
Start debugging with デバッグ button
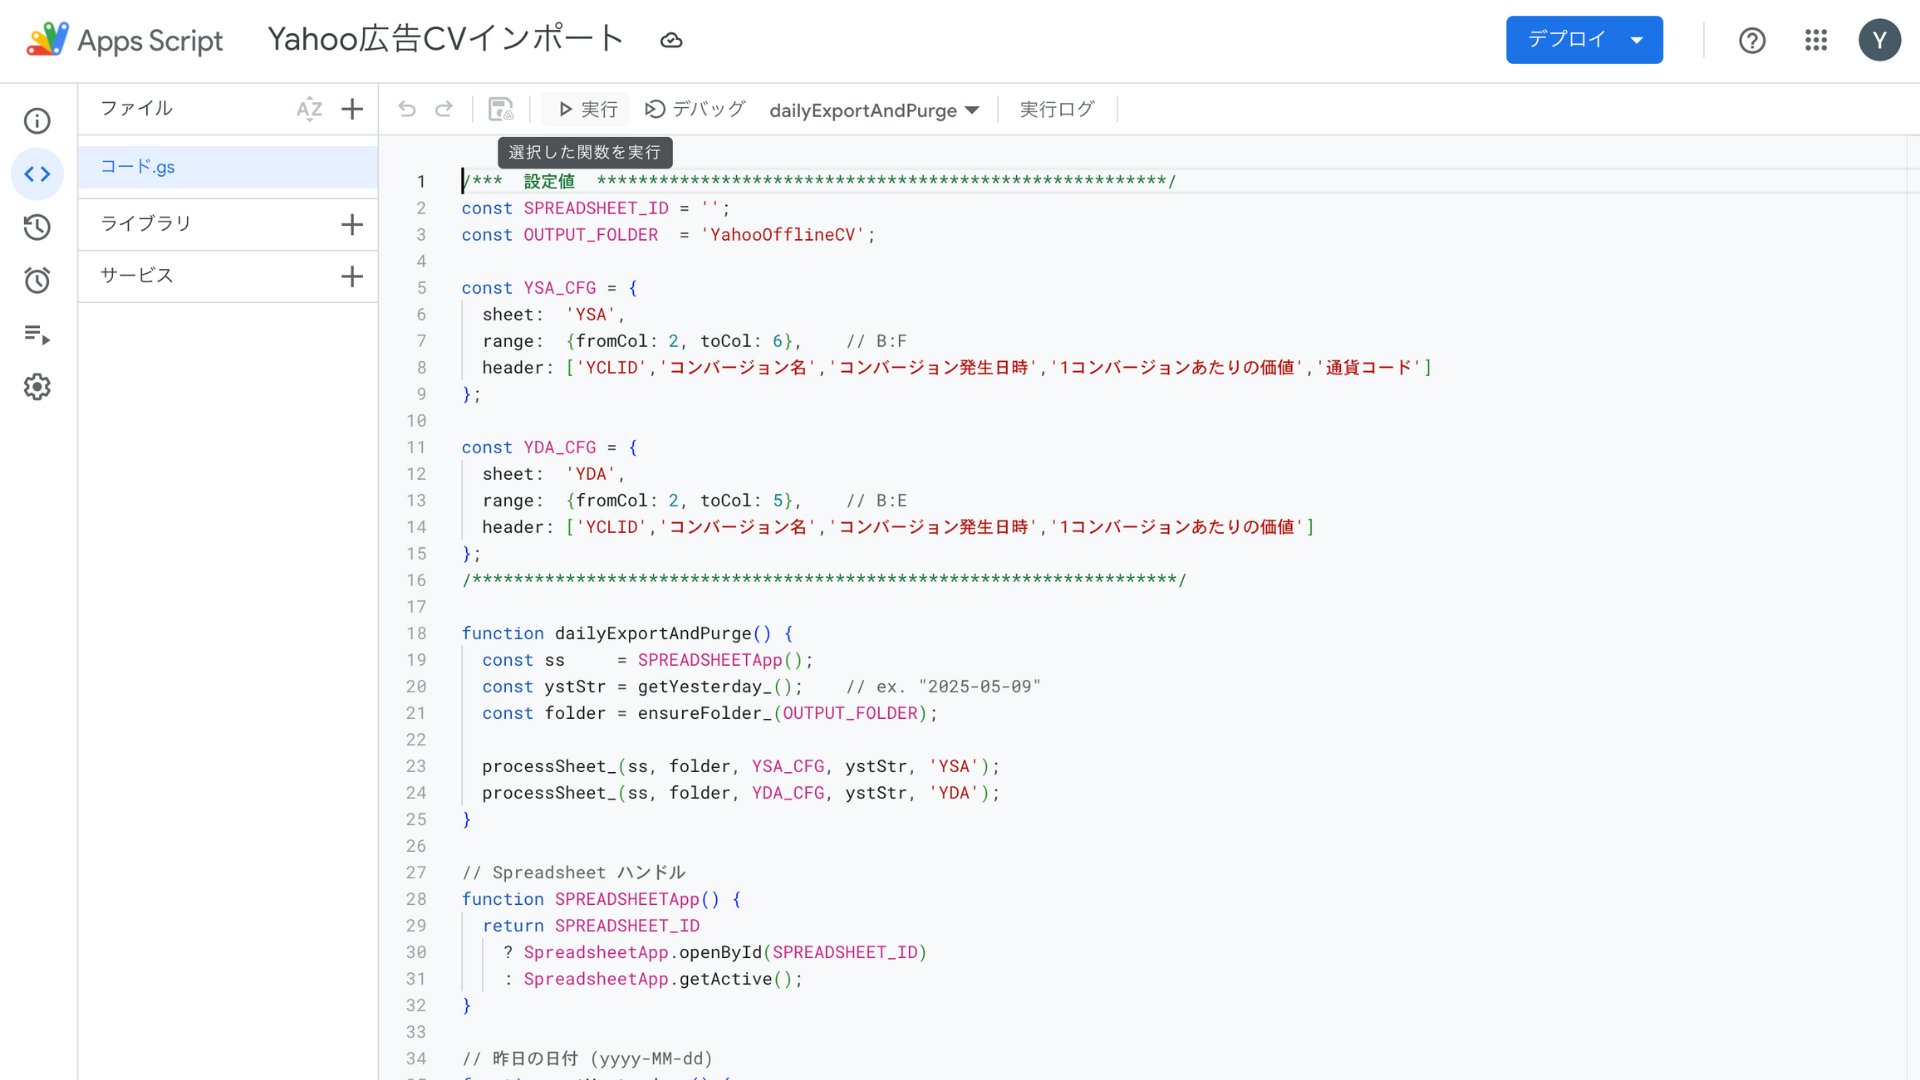tap(696, 109)
